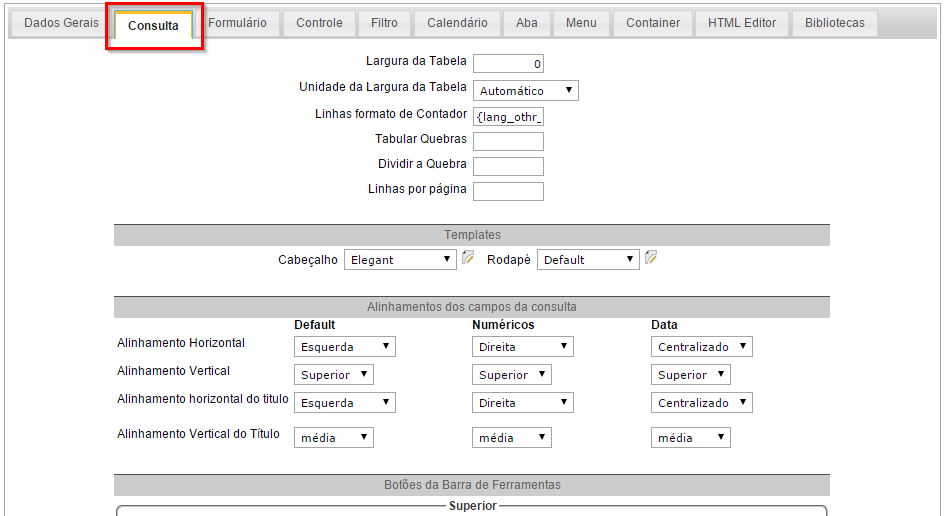Expand the Rodapé template dropdown

pos(588,260)
